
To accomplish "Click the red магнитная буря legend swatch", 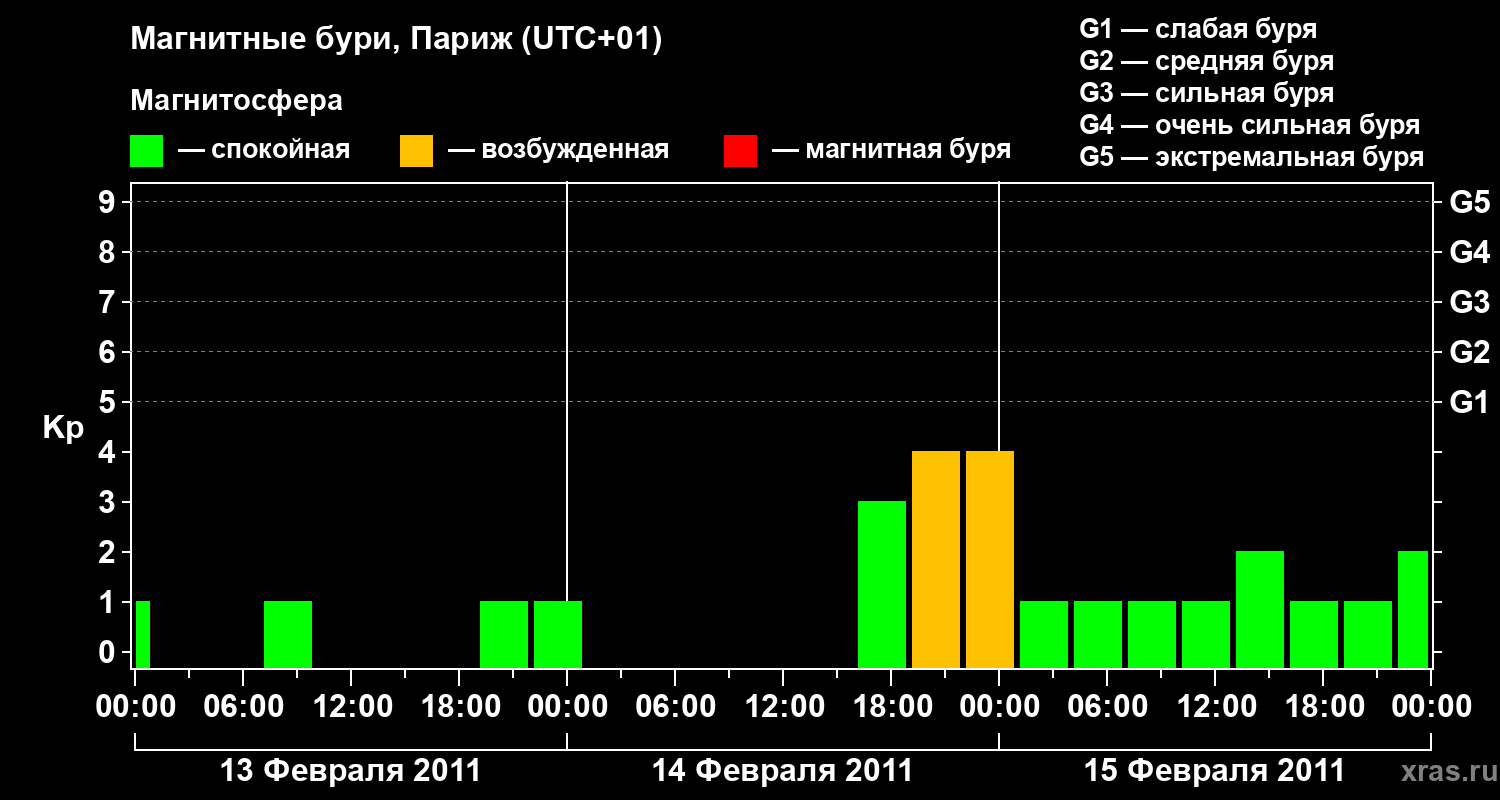I will 740,151.
